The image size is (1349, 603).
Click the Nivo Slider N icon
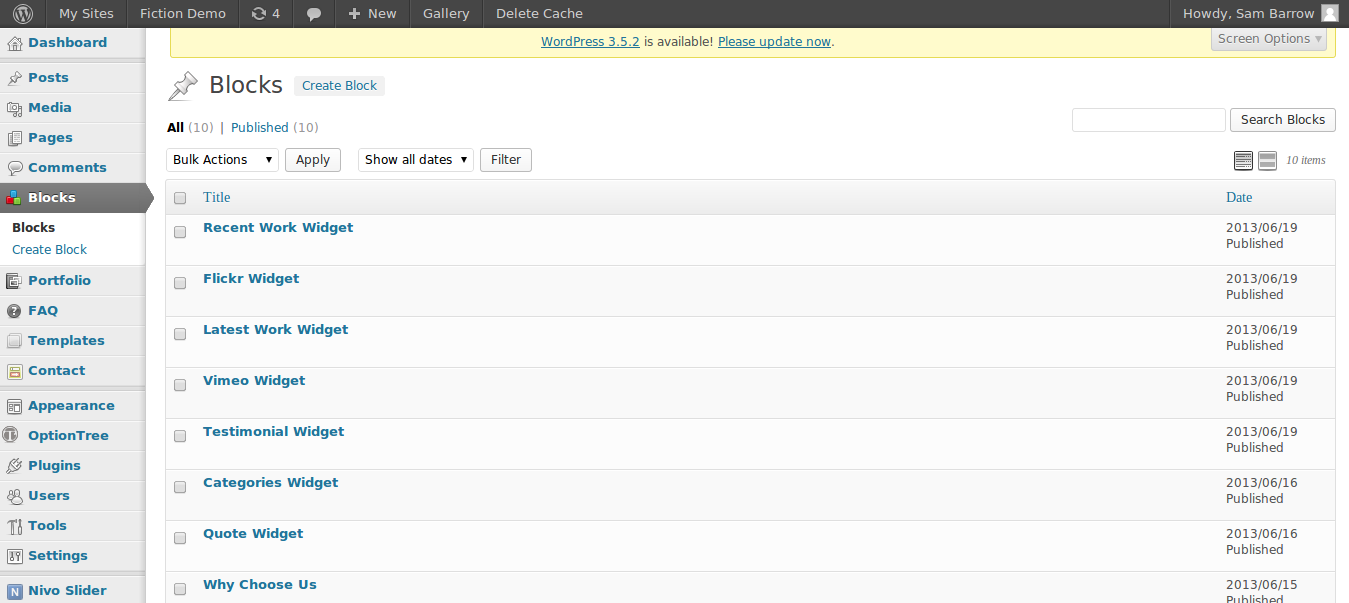pyautogui.click(x=14, y=591)
